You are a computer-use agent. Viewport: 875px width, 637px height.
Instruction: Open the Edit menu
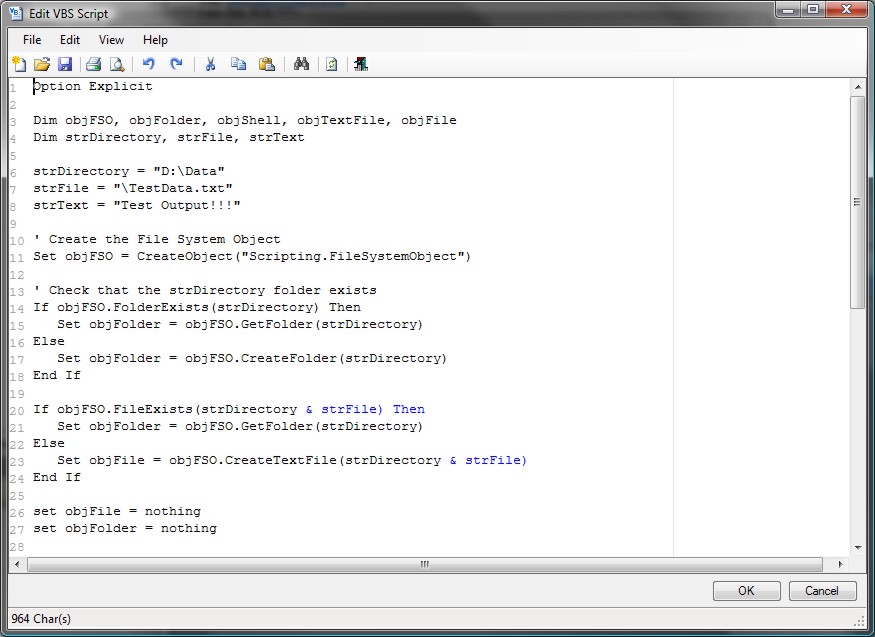pyautogui.click(x=70, y=40)
